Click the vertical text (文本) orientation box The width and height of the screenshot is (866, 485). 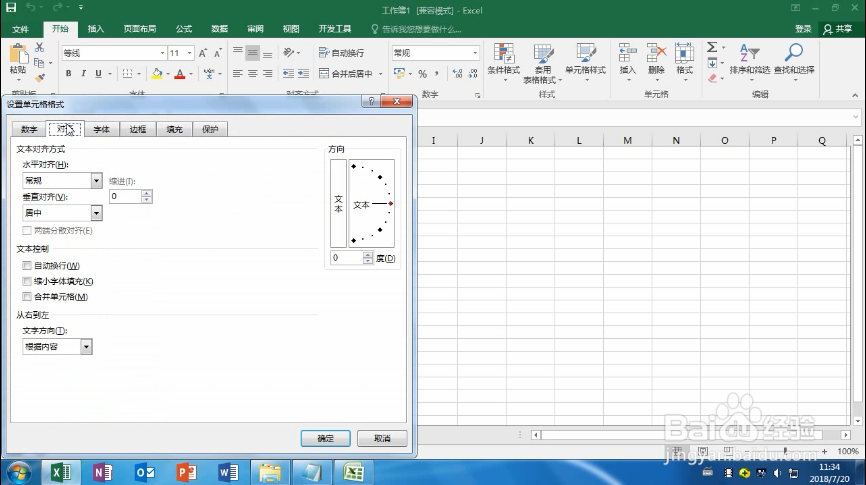point(339,203)
